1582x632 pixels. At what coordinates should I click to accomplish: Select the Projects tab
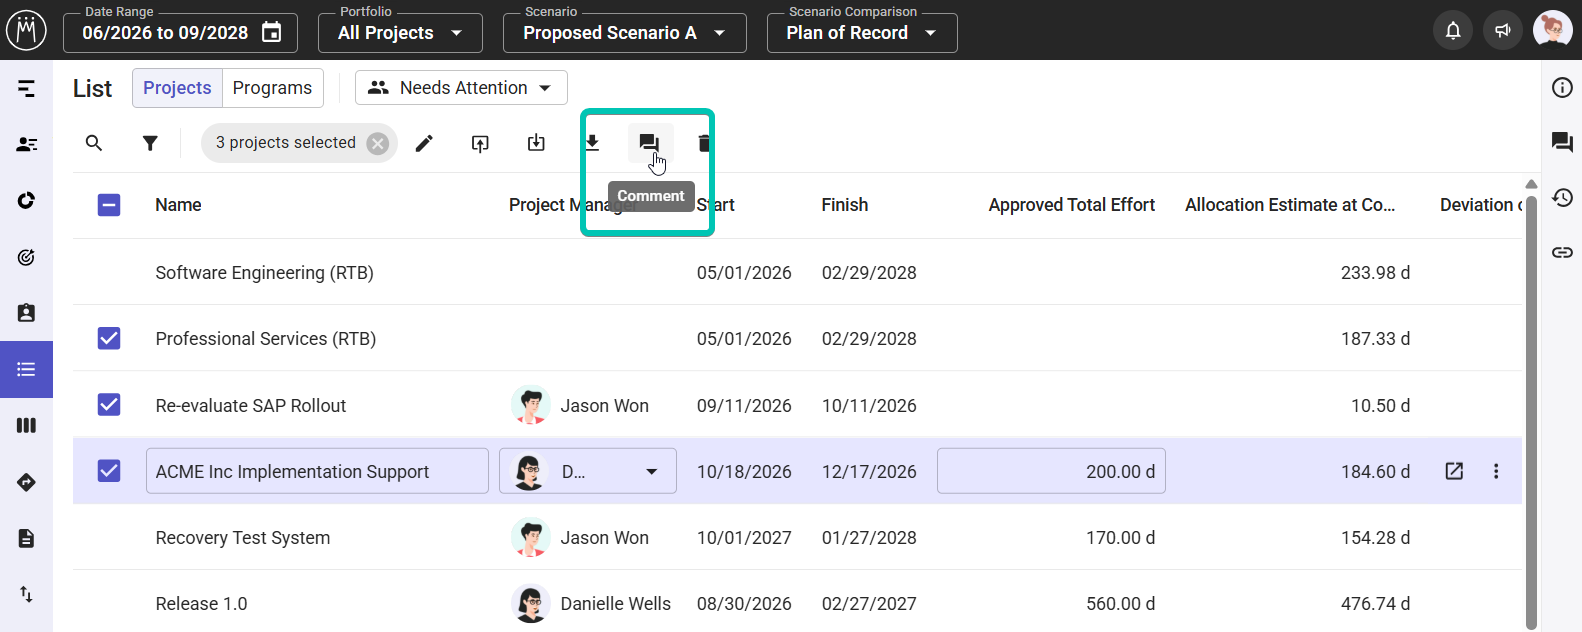177,88
